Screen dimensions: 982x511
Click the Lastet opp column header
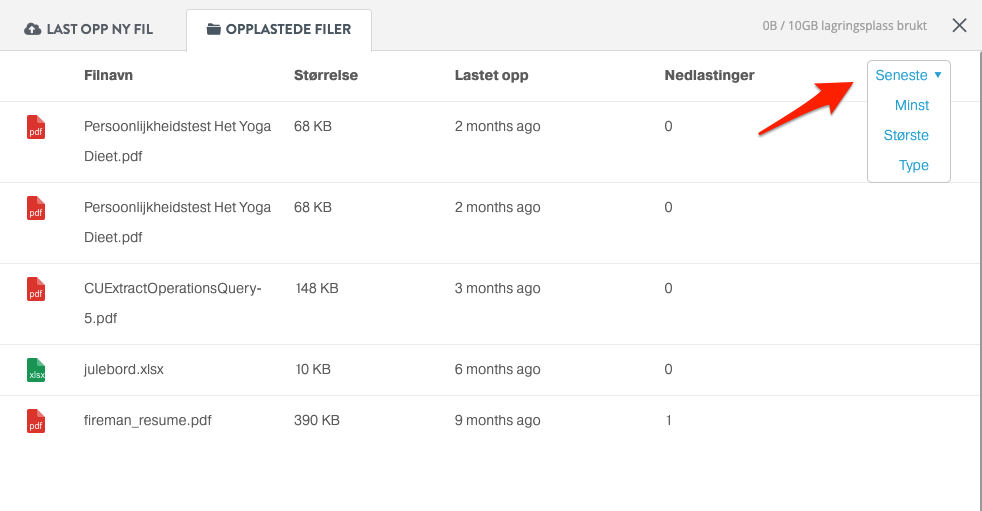point(492,75)
